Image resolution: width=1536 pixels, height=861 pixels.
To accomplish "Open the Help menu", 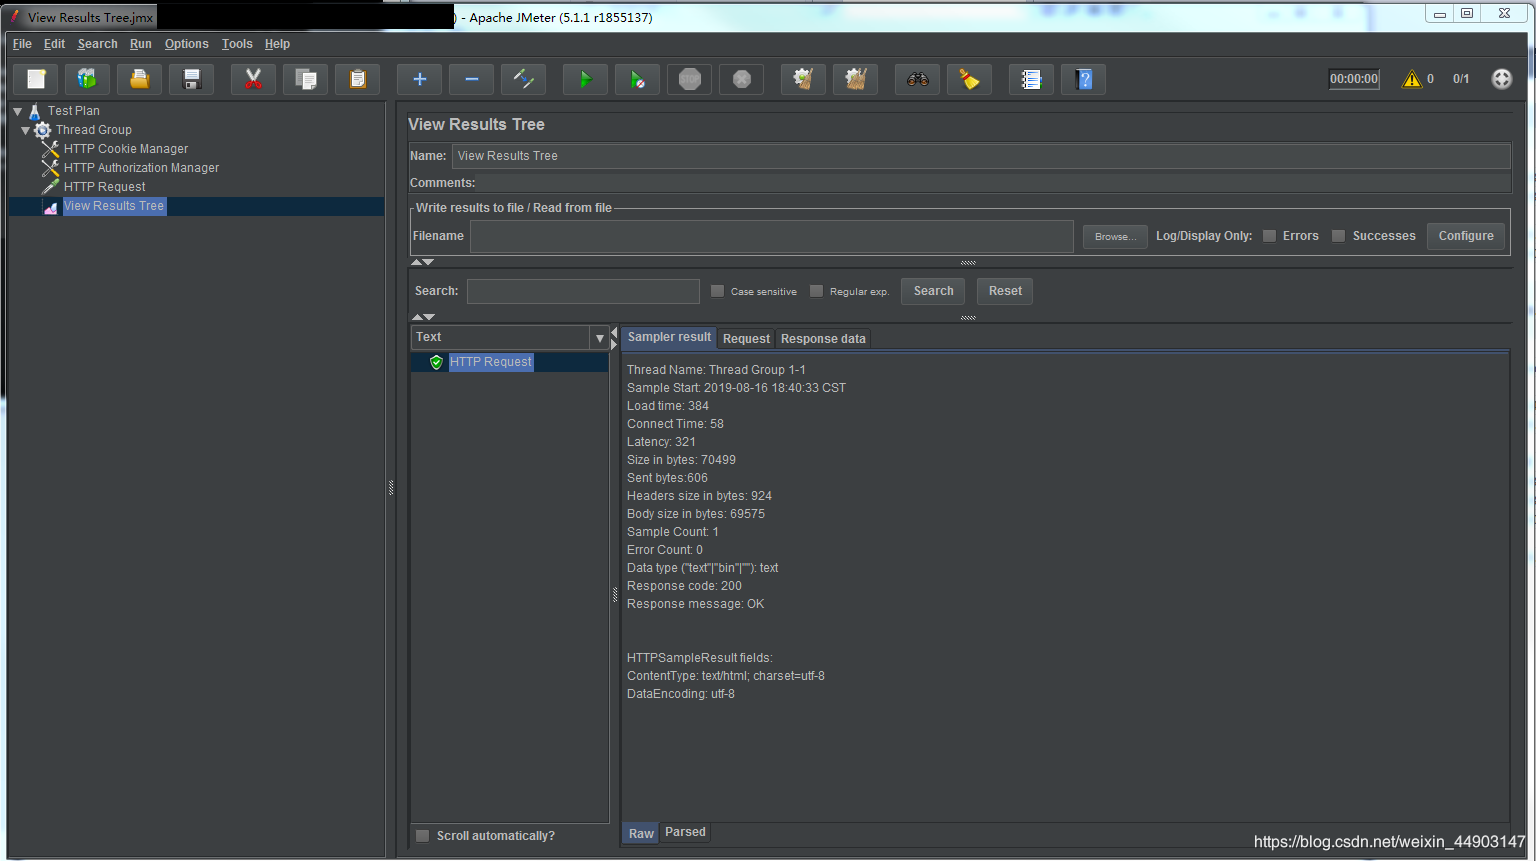I will click(x=277, y=44).
